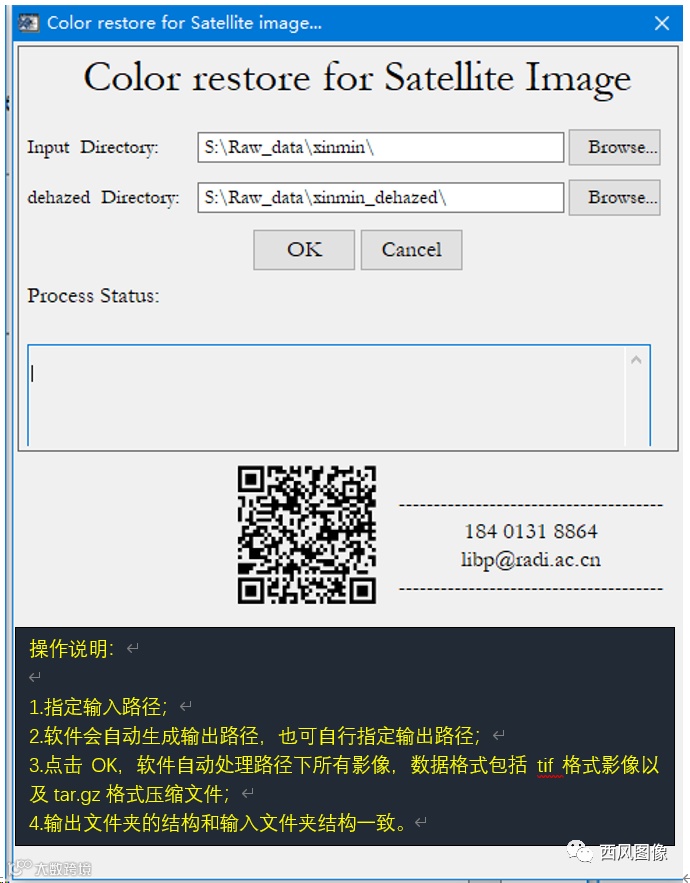Image resolution: width=690 pixels, height=883 pixels.
Task: Click the WeChat icon near 西风图像
Action: tap(580, 851)
